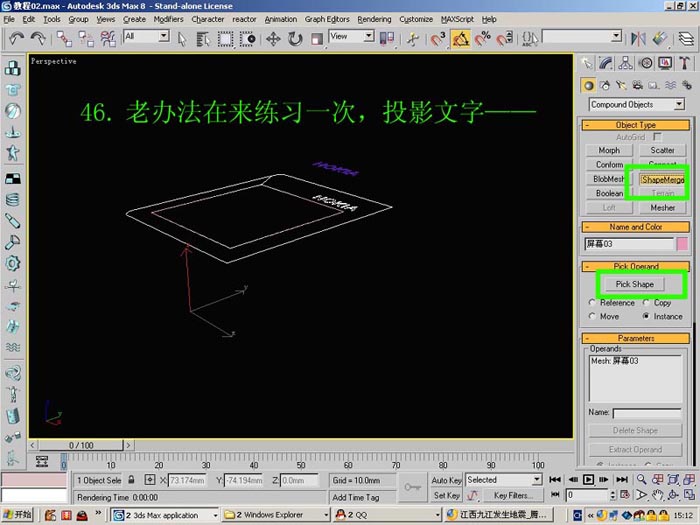Choose Rectangular Selection Region tool
The width and height of the screenshot is (700, 525).
coord(225,39)
